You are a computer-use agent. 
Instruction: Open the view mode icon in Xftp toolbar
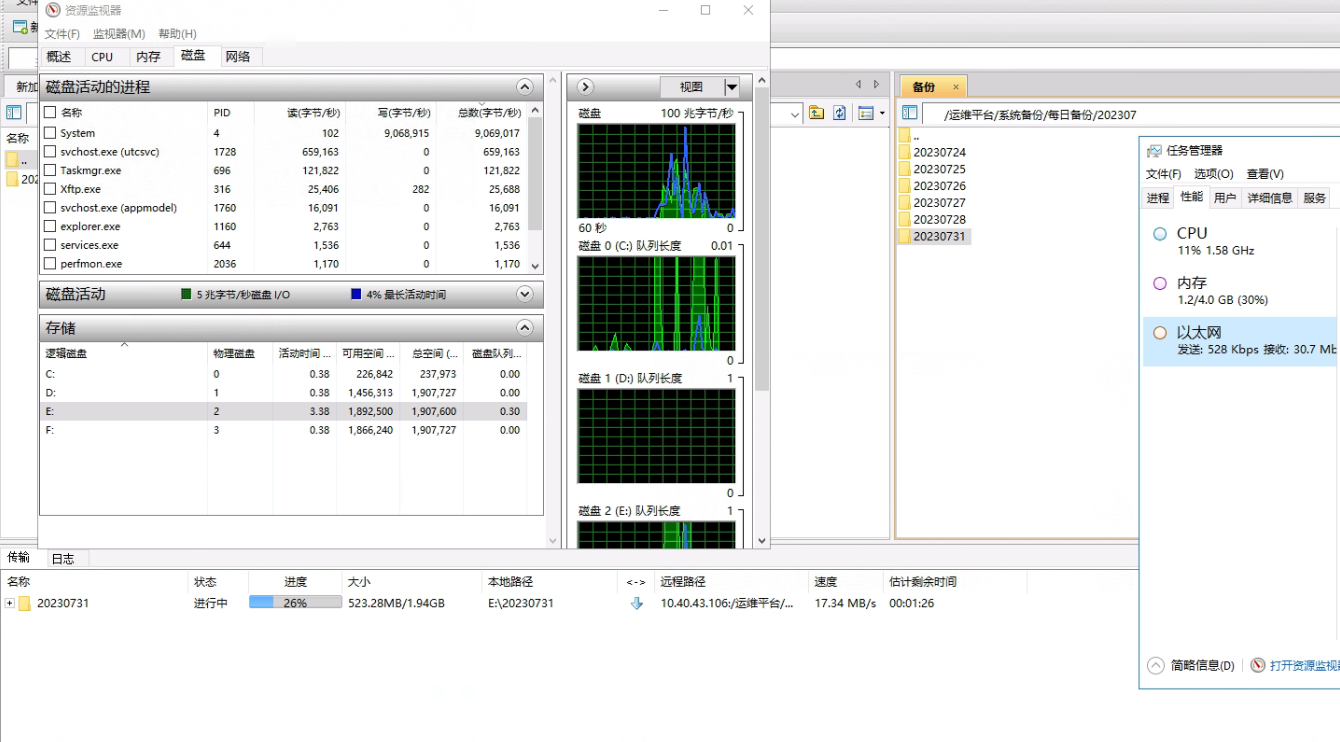pos(866,113)
